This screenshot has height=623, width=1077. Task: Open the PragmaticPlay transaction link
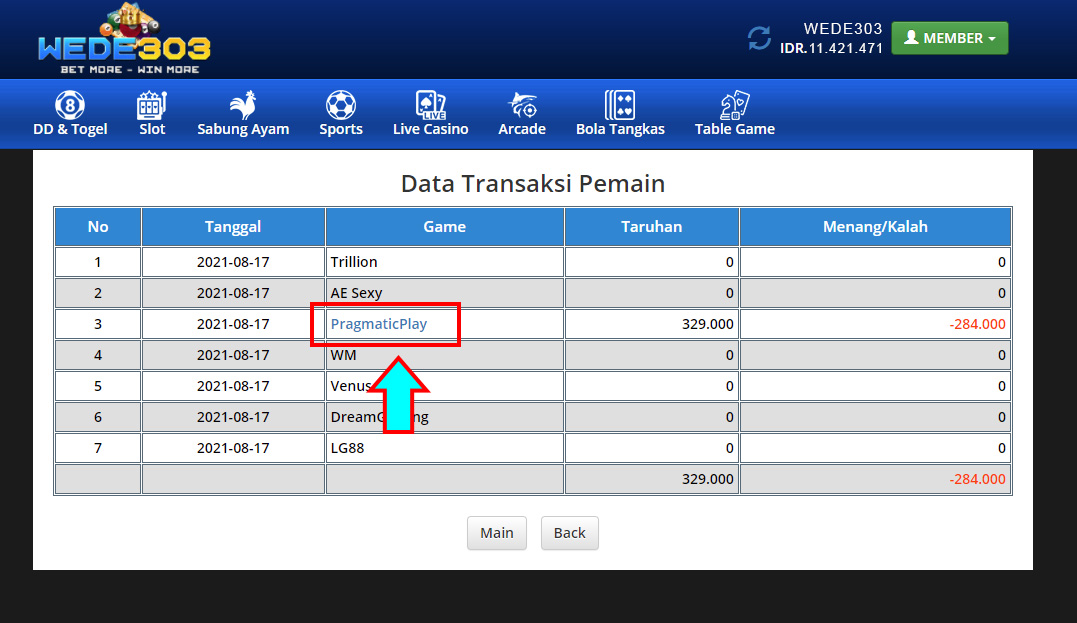pyautogui.click(x=378, y=324)
